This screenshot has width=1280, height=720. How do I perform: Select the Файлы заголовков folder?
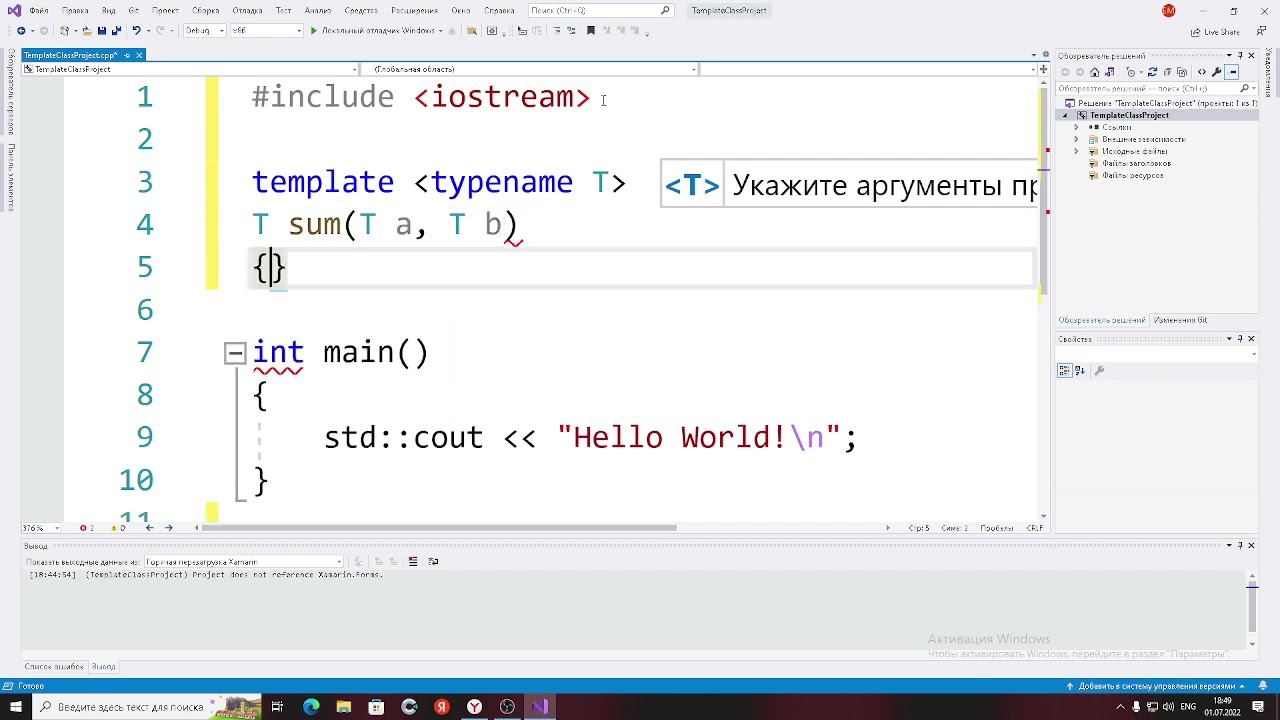[1136, 163]
